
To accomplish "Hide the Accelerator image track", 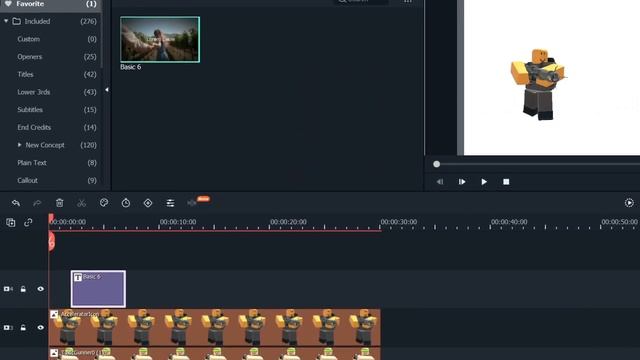I will 40,328.
